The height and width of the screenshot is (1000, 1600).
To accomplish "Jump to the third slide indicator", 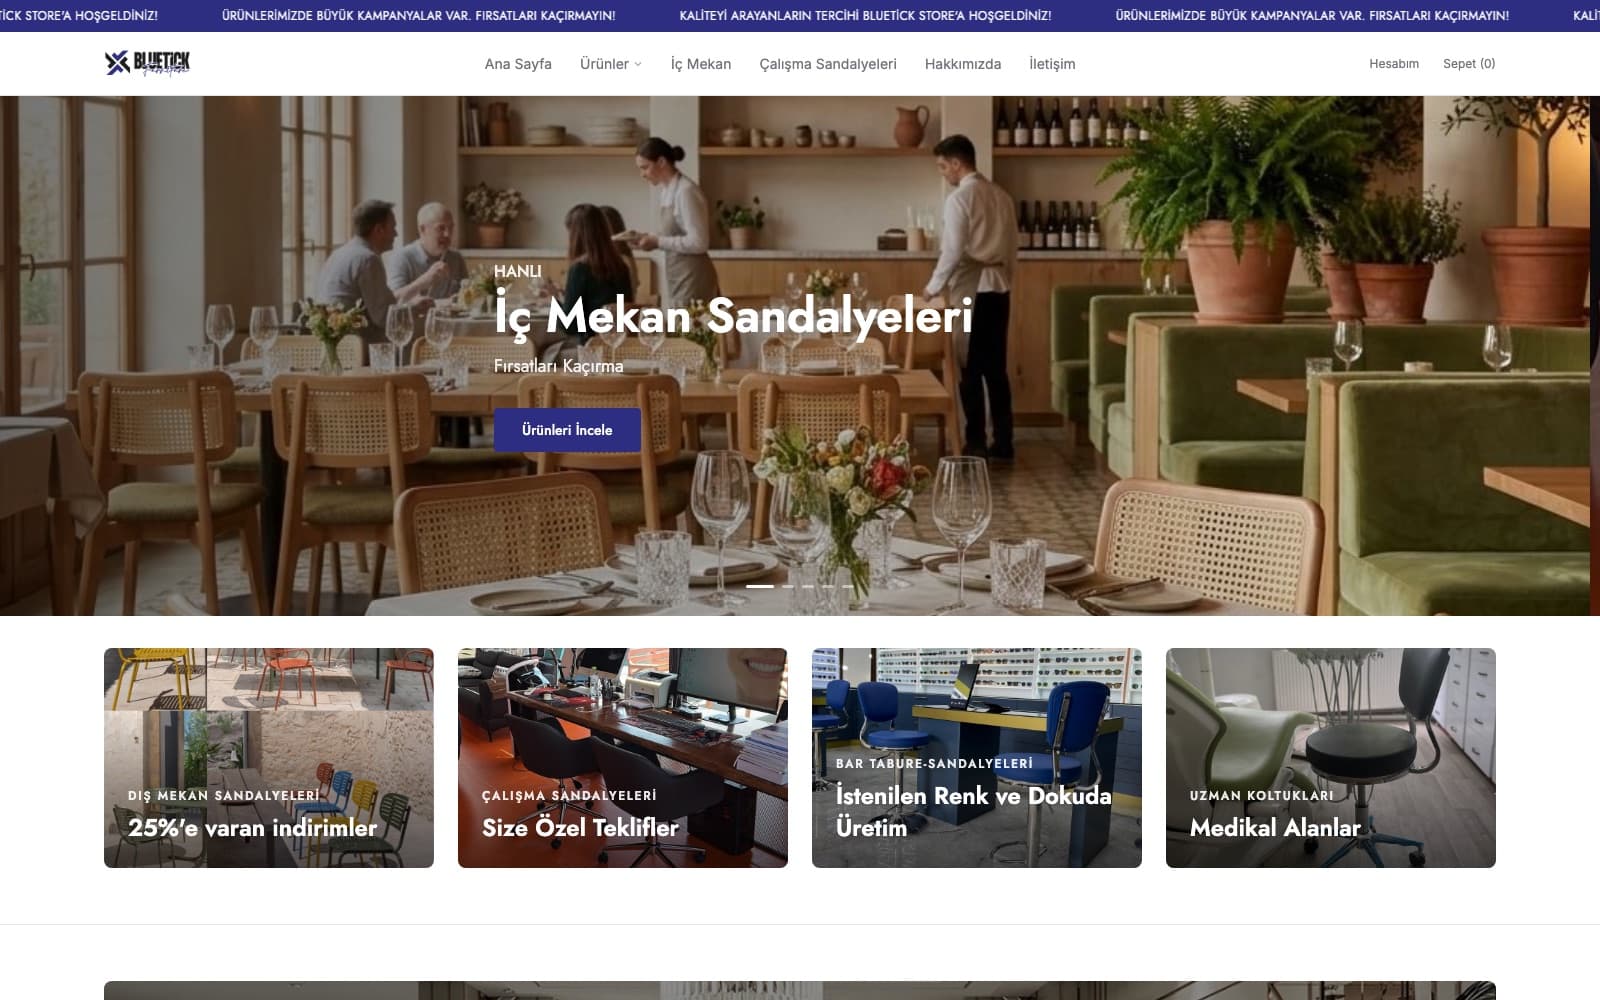I will point(808,586).
